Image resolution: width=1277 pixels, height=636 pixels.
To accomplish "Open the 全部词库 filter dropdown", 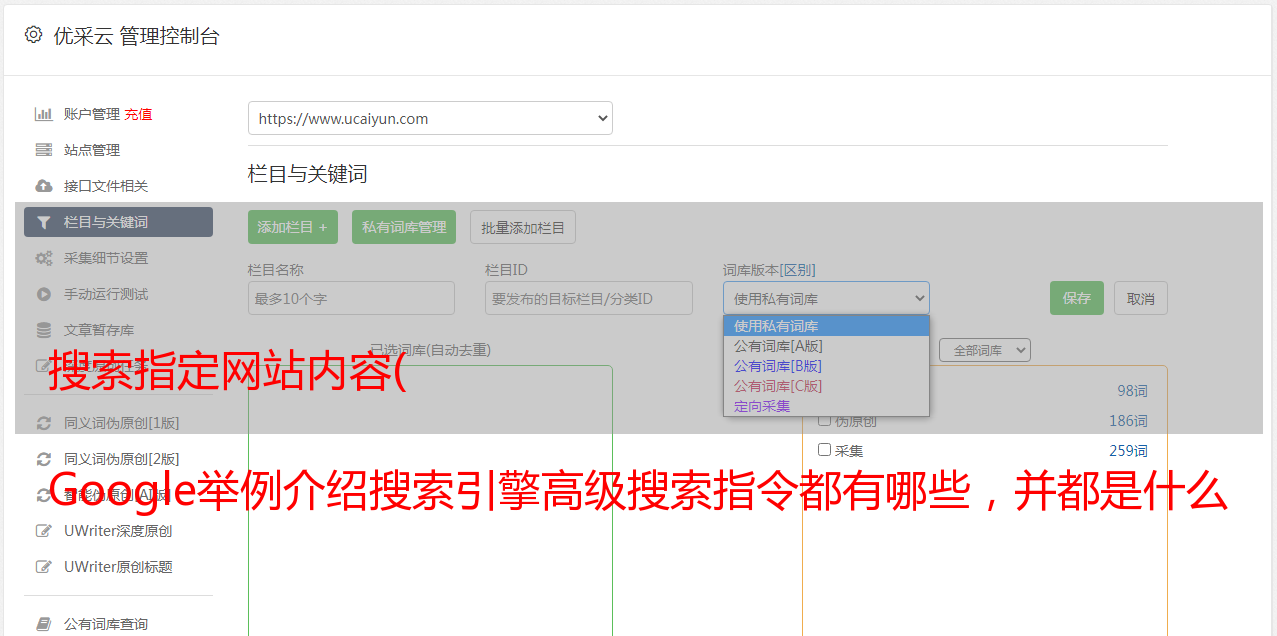I will click(985, 350).
